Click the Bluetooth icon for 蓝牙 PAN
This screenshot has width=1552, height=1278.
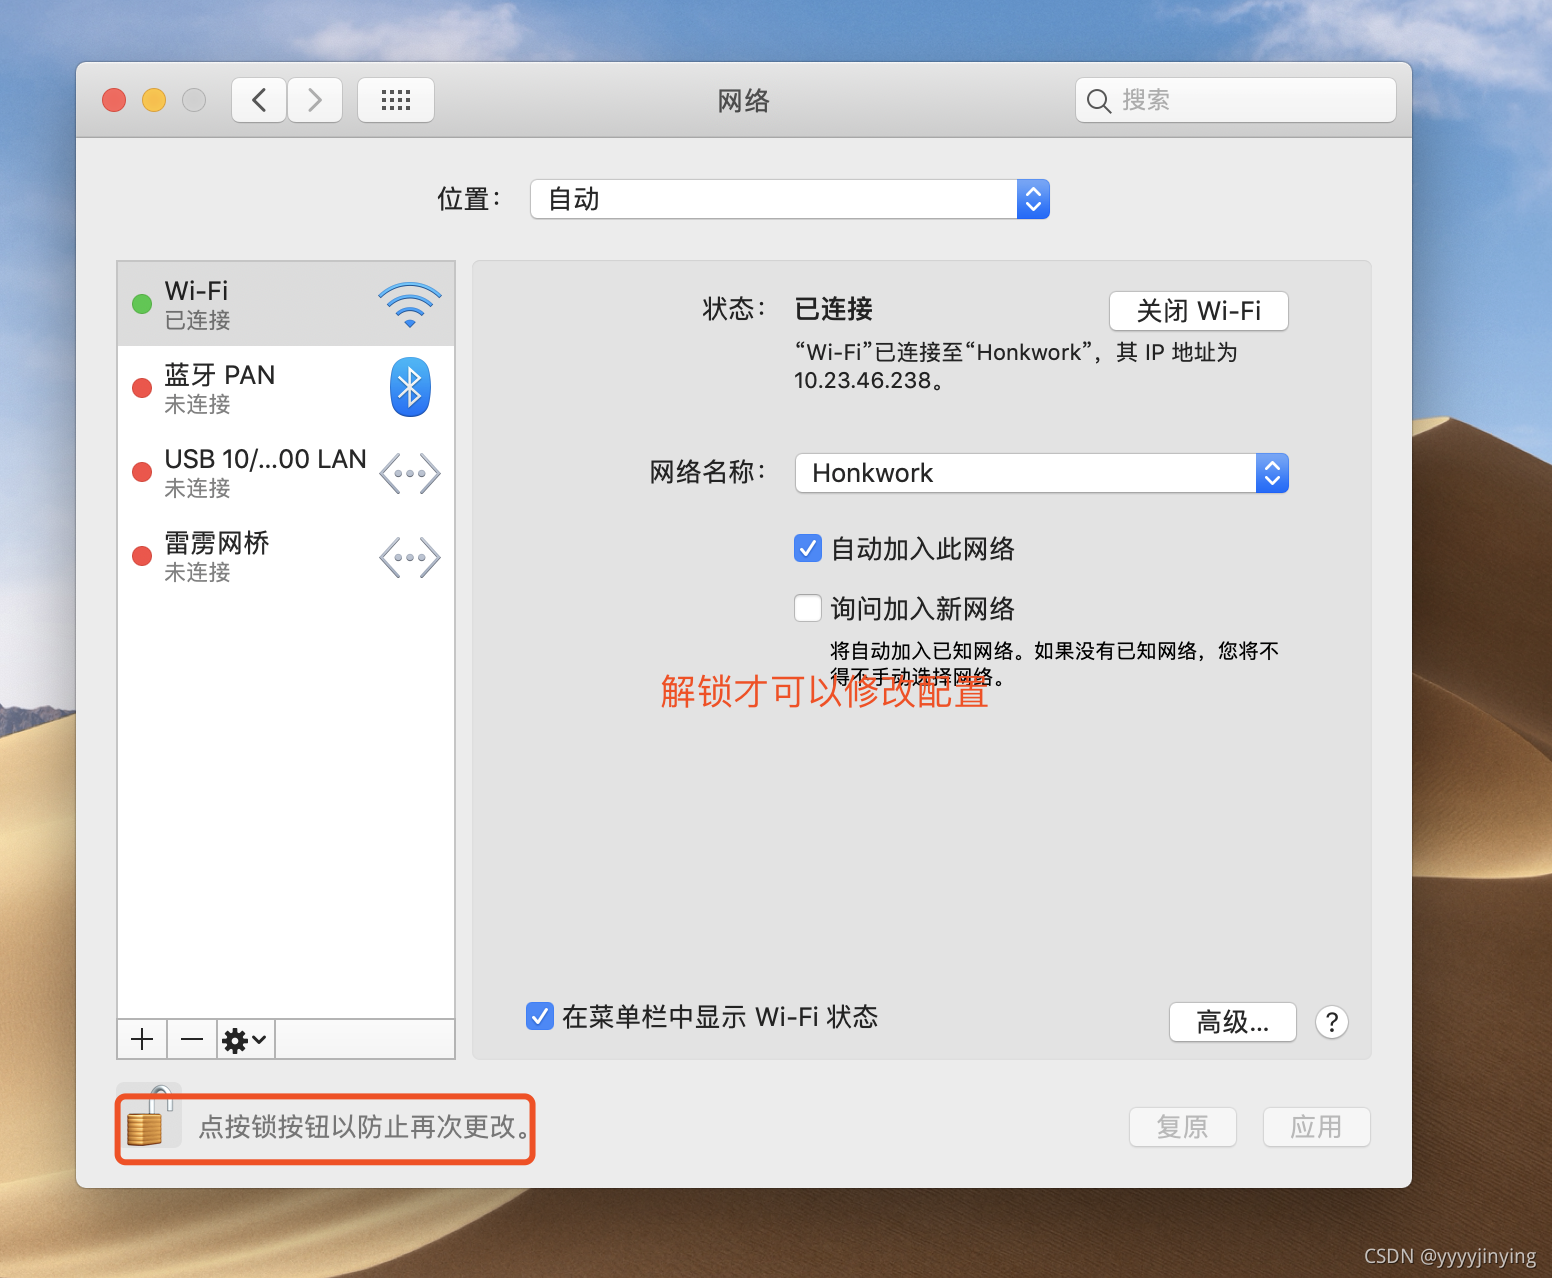[410, 387]
